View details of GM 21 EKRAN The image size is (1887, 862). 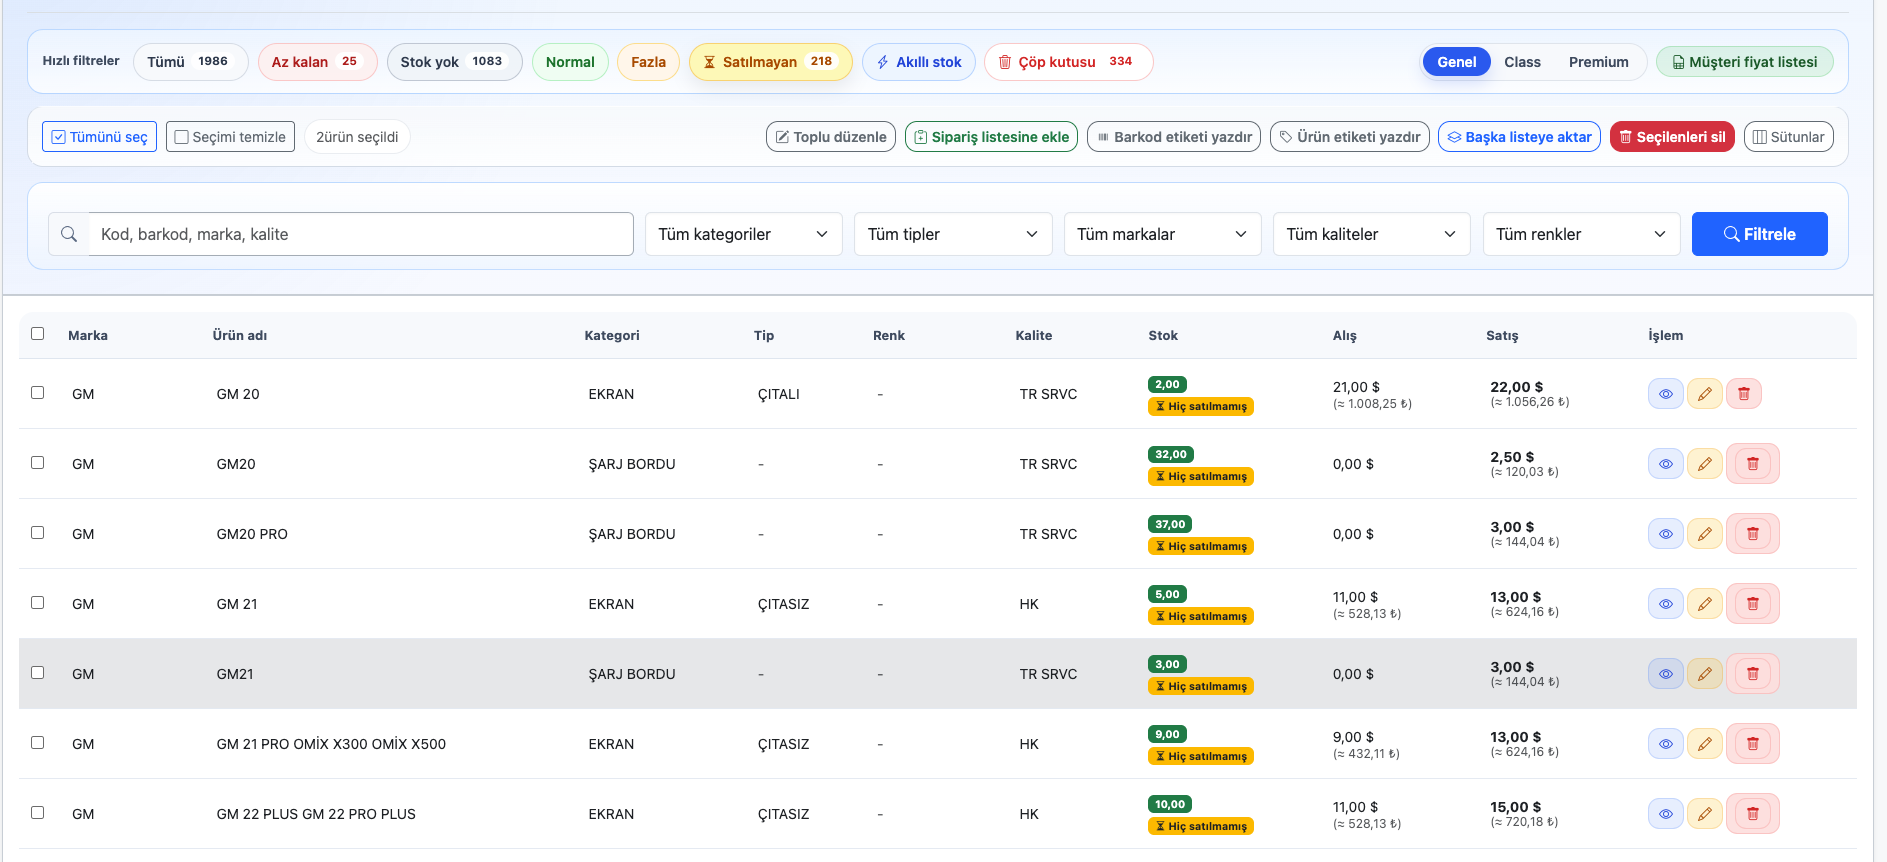pos(1665,604)
